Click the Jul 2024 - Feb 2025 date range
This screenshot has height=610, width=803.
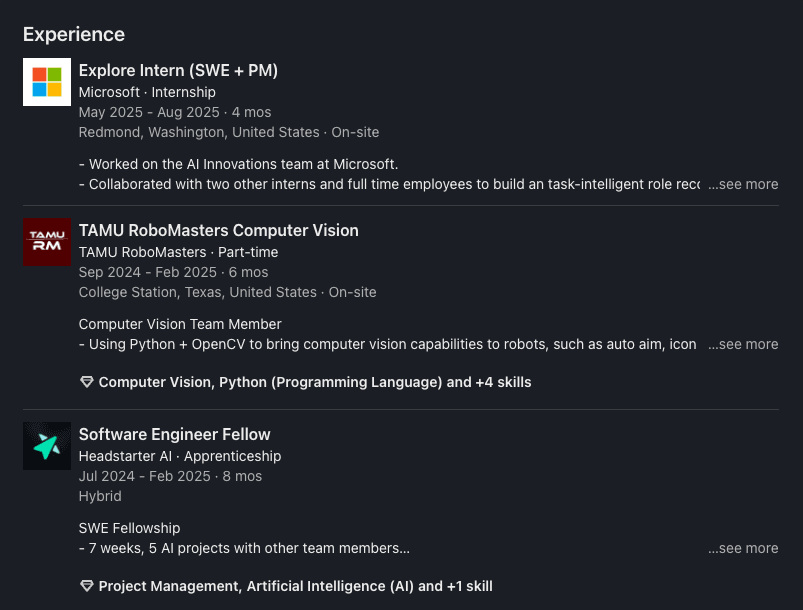click(x=144, y=476)
